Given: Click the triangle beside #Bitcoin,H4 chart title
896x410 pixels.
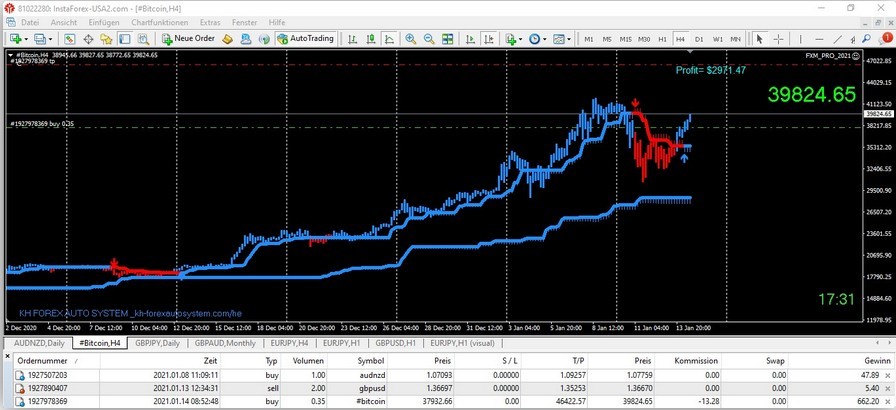Looking at the screenshot, I should coord(10,55).
